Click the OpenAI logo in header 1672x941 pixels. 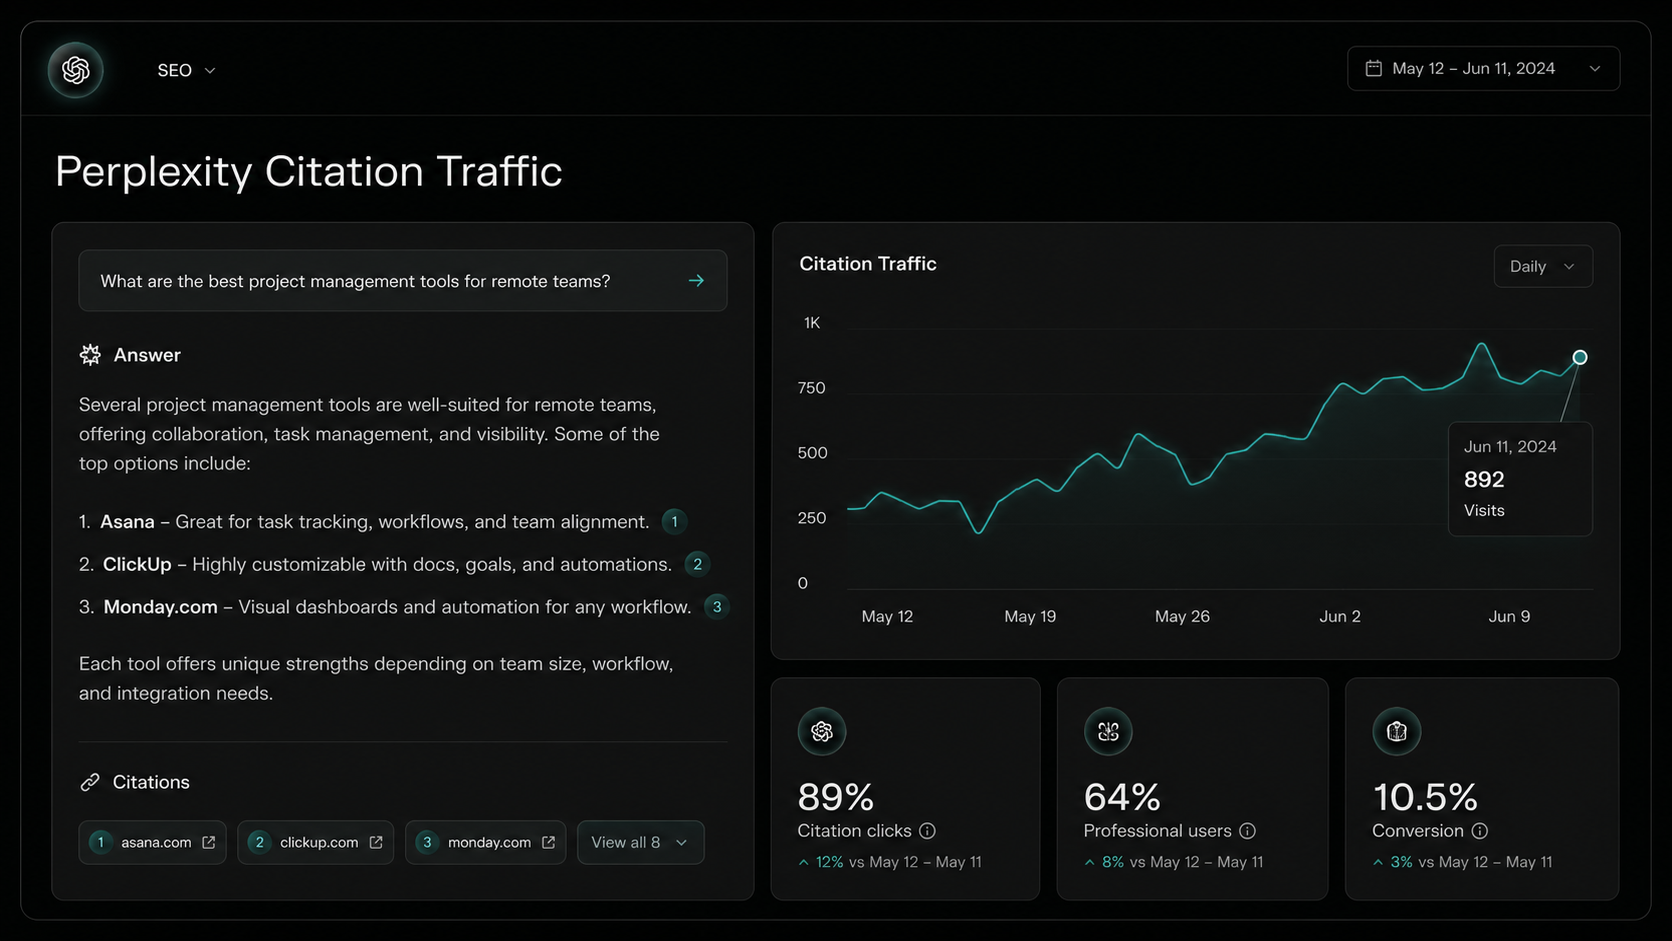coord(76,70)
